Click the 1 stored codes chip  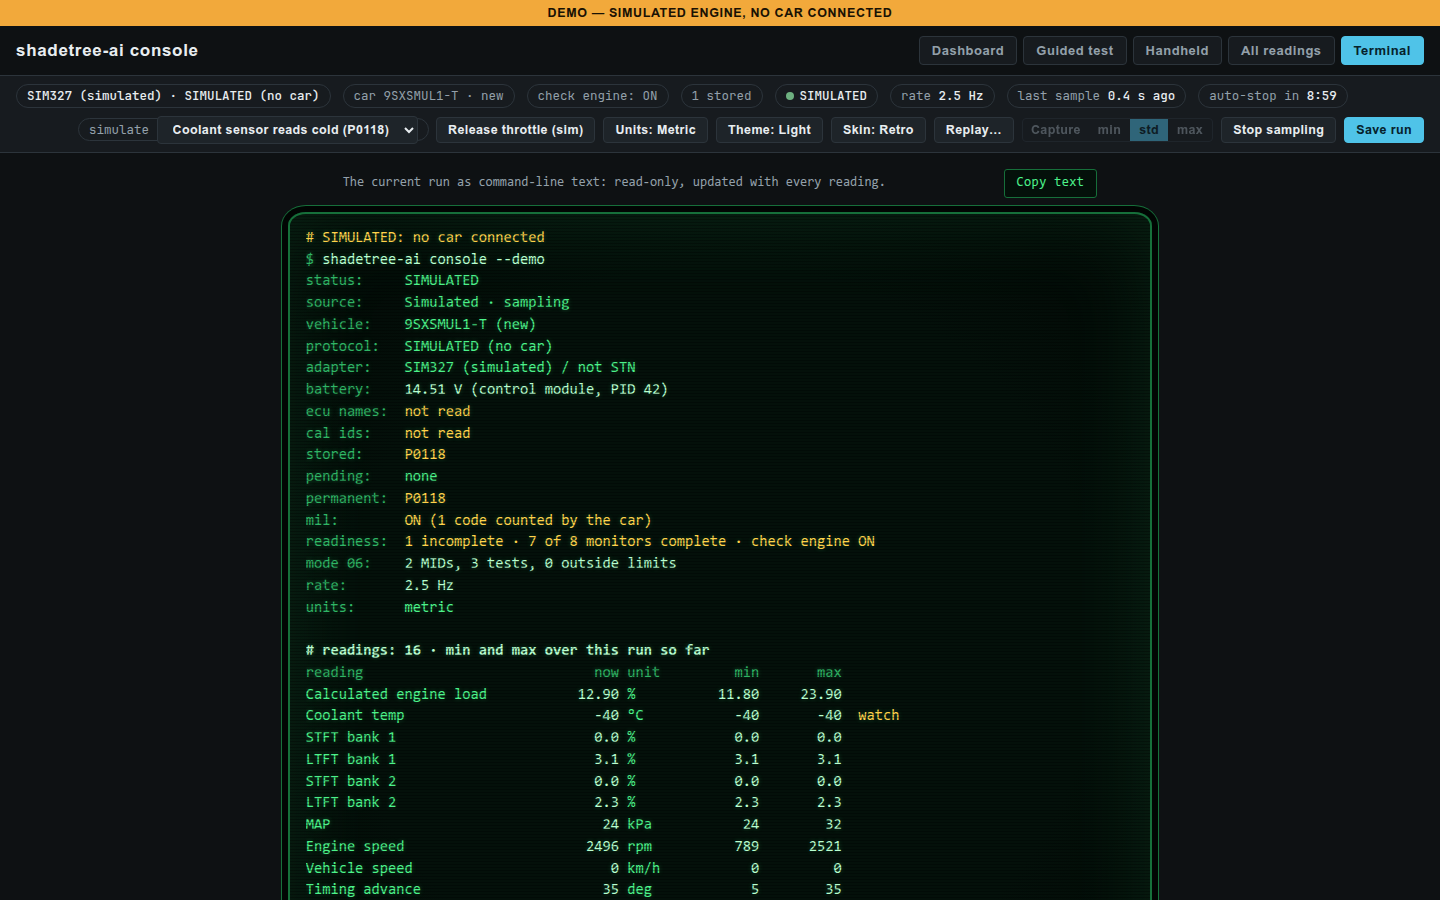click(x=721, y=96)
